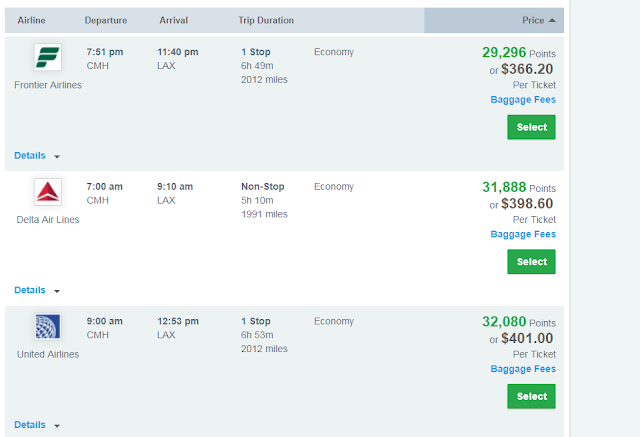Click the Frontier Airlines logo icon
640x437 pixels.
[48, 57]
